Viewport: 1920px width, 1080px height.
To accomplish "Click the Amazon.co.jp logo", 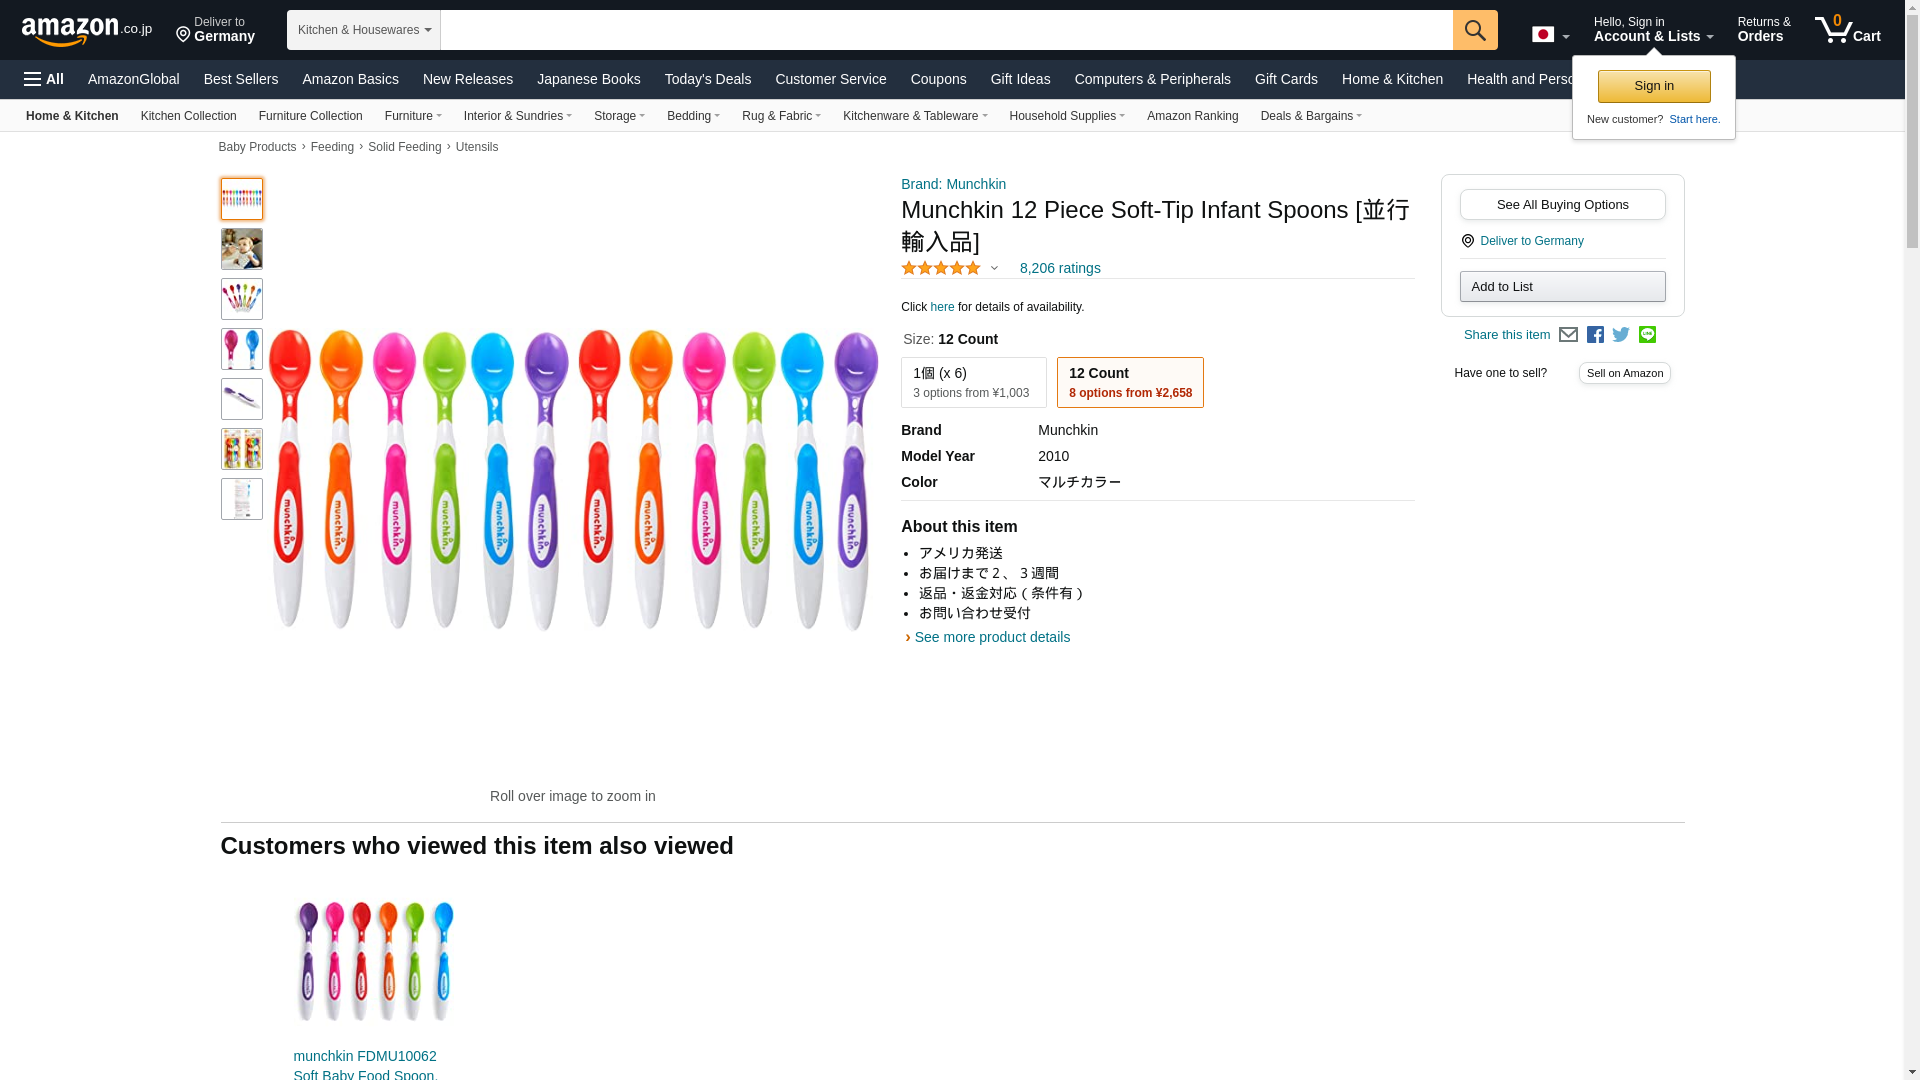I will click(x=86, y=30).
